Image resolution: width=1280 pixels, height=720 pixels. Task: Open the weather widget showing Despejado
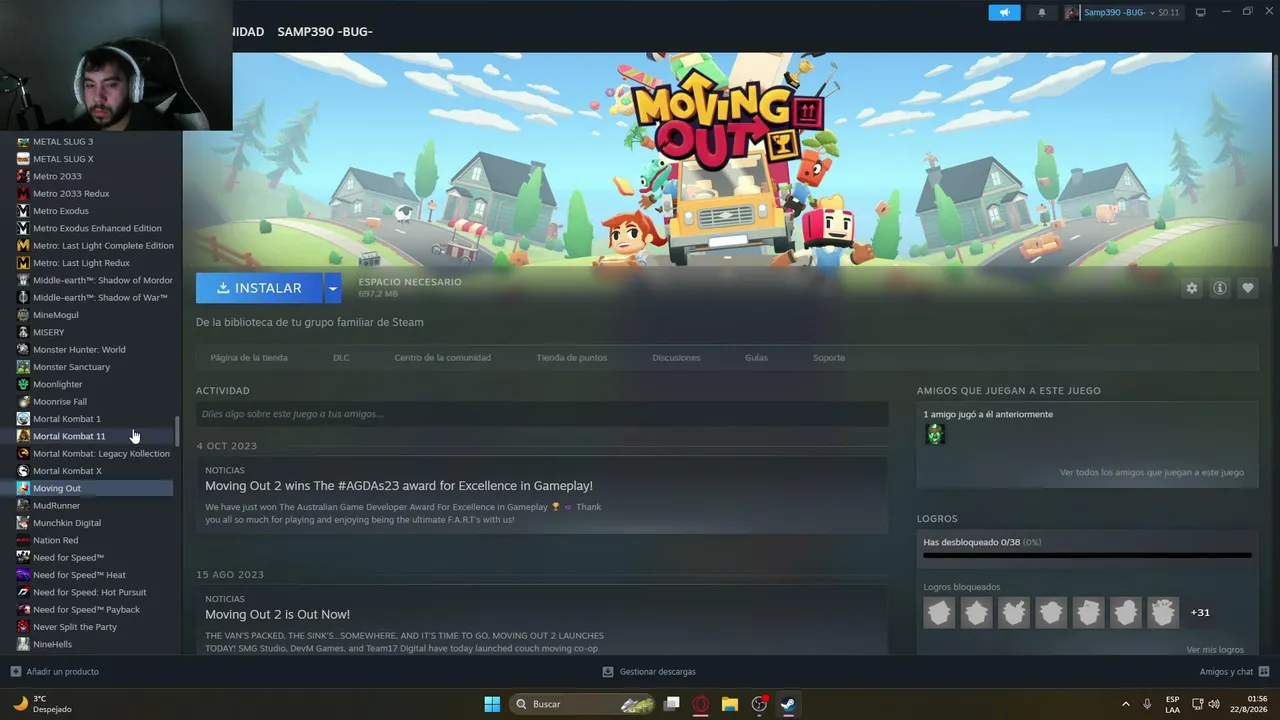[42, 704]
